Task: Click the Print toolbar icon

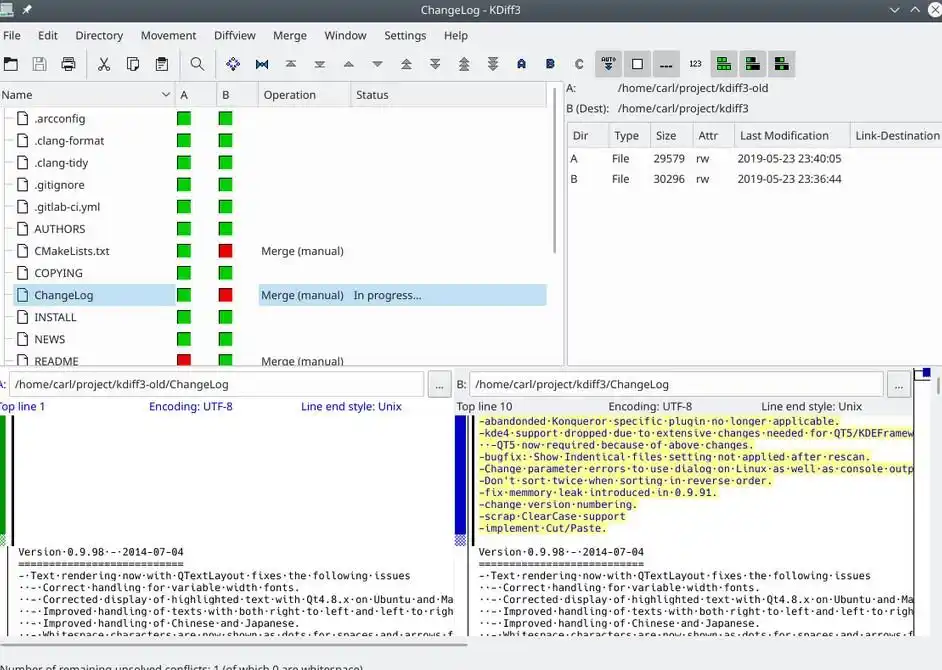Action: 68,64
